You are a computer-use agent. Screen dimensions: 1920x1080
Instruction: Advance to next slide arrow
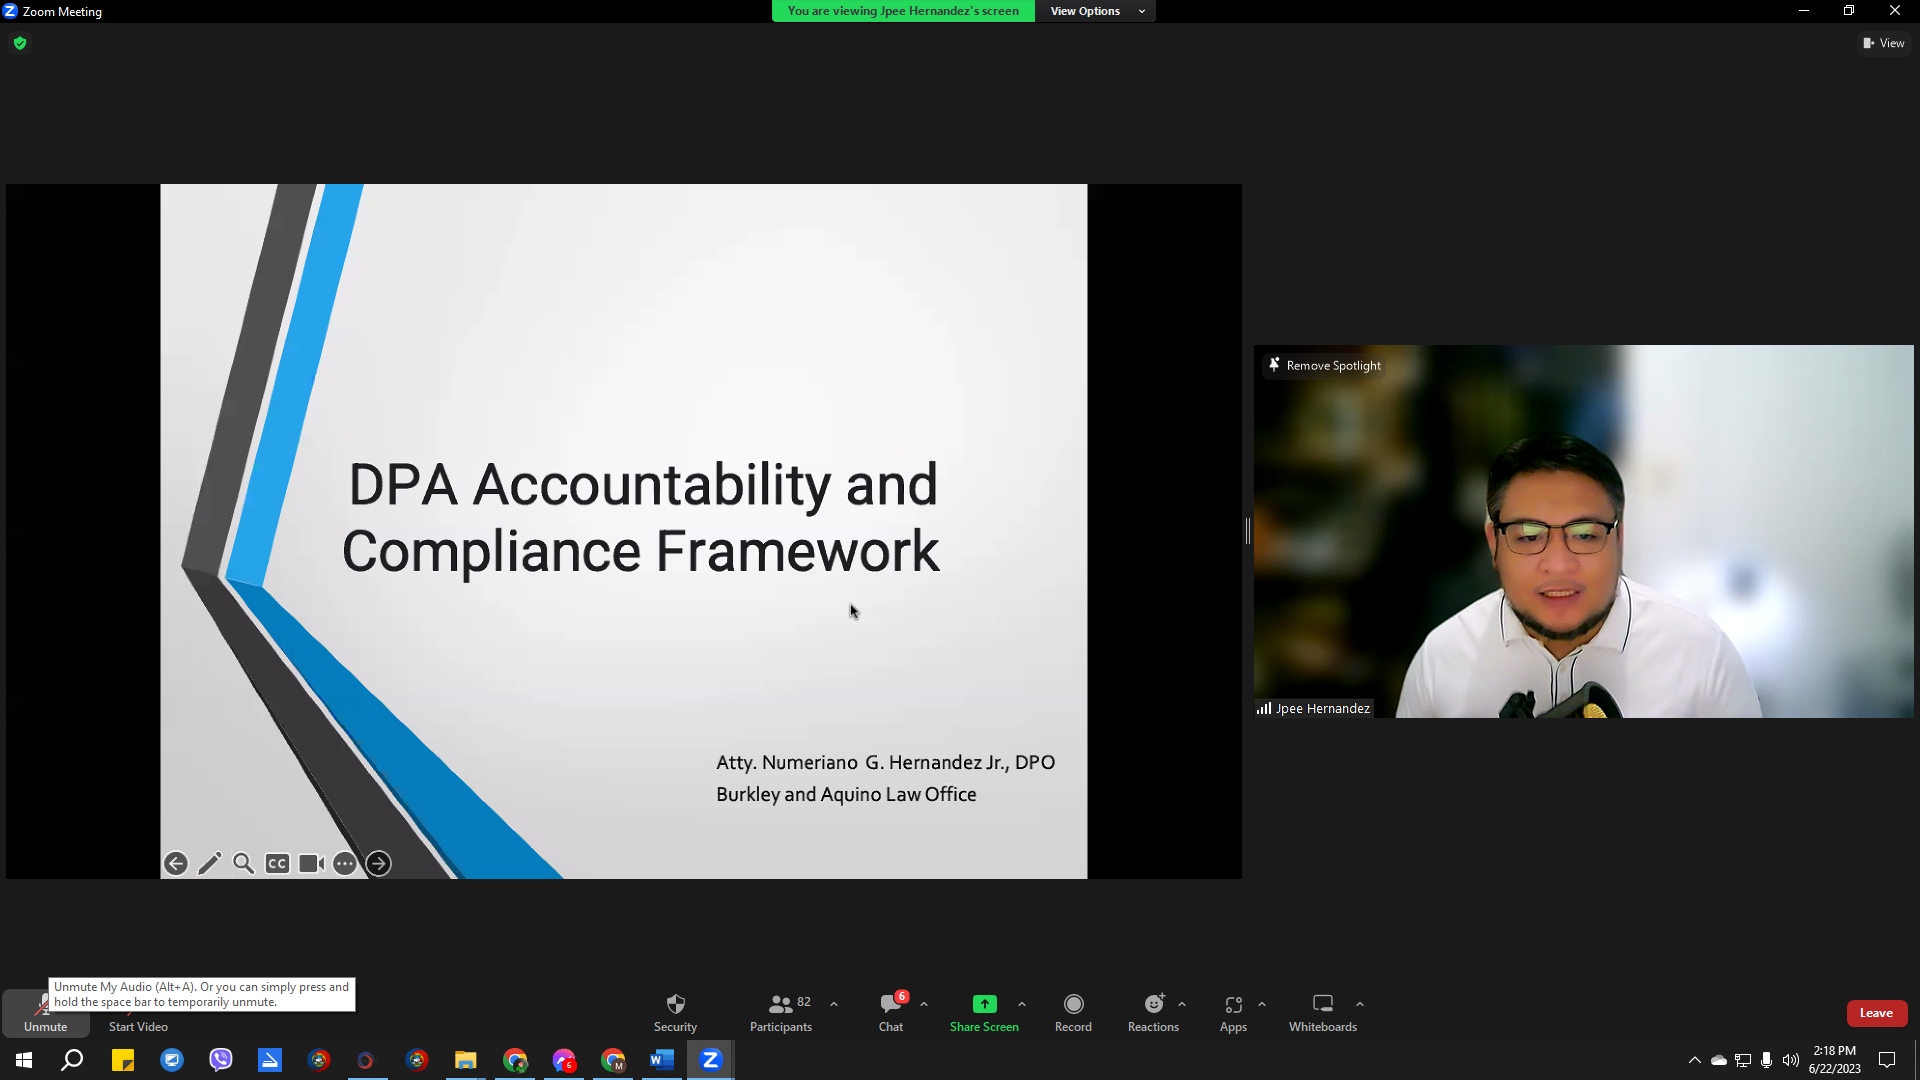(x=378, y=863)
